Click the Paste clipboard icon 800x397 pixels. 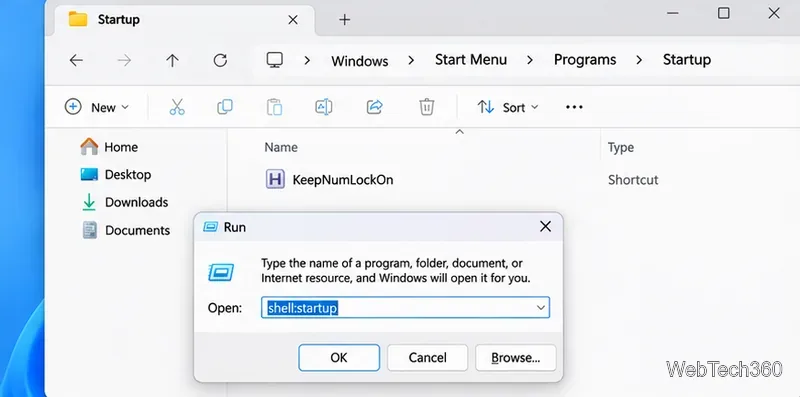pyautogui.click(x=274, y=107)
